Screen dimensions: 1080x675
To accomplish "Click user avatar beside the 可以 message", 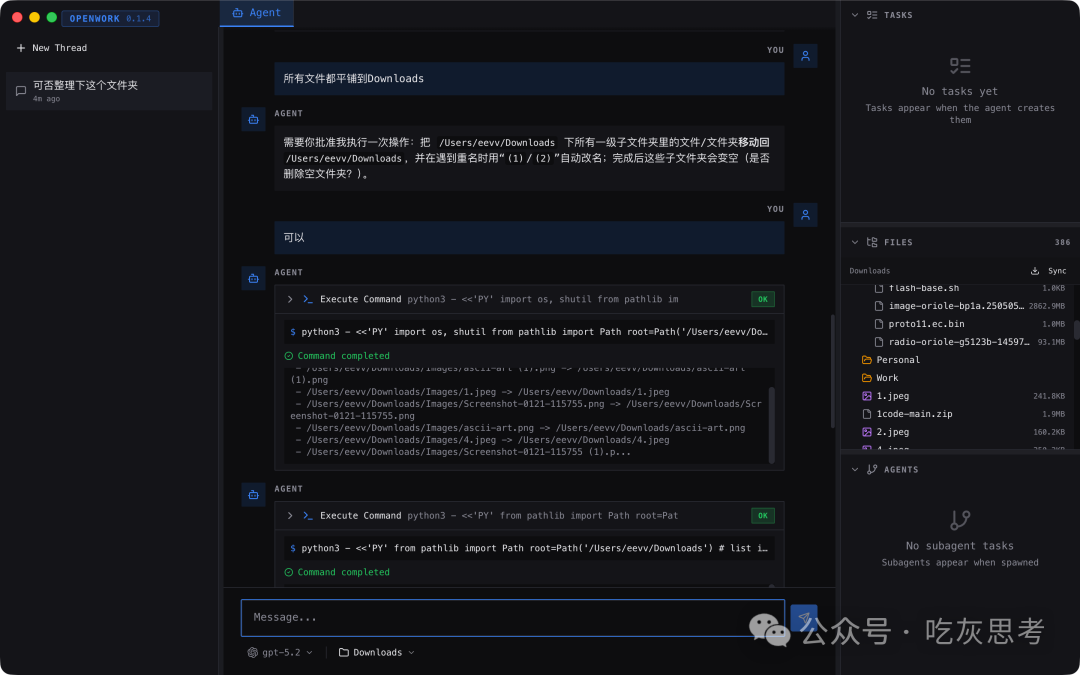I will tap(805, 215).
